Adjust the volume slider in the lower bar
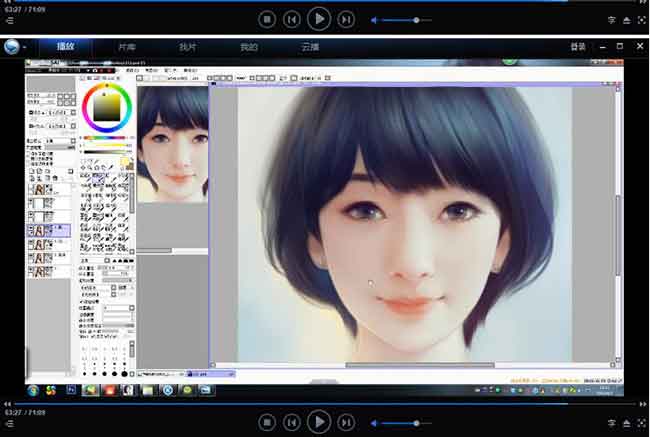The height and width of the screenshot is (437, 650). [406, 423]
